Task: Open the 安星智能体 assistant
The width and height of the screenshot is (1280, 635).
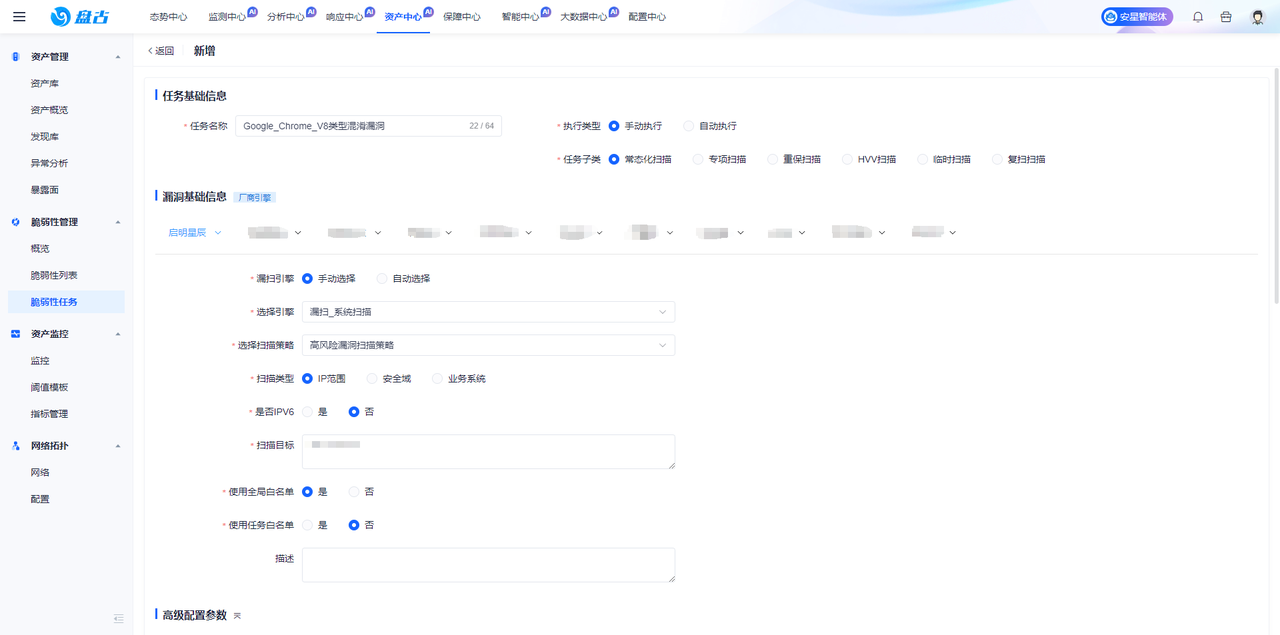Action: point(1136,16)
